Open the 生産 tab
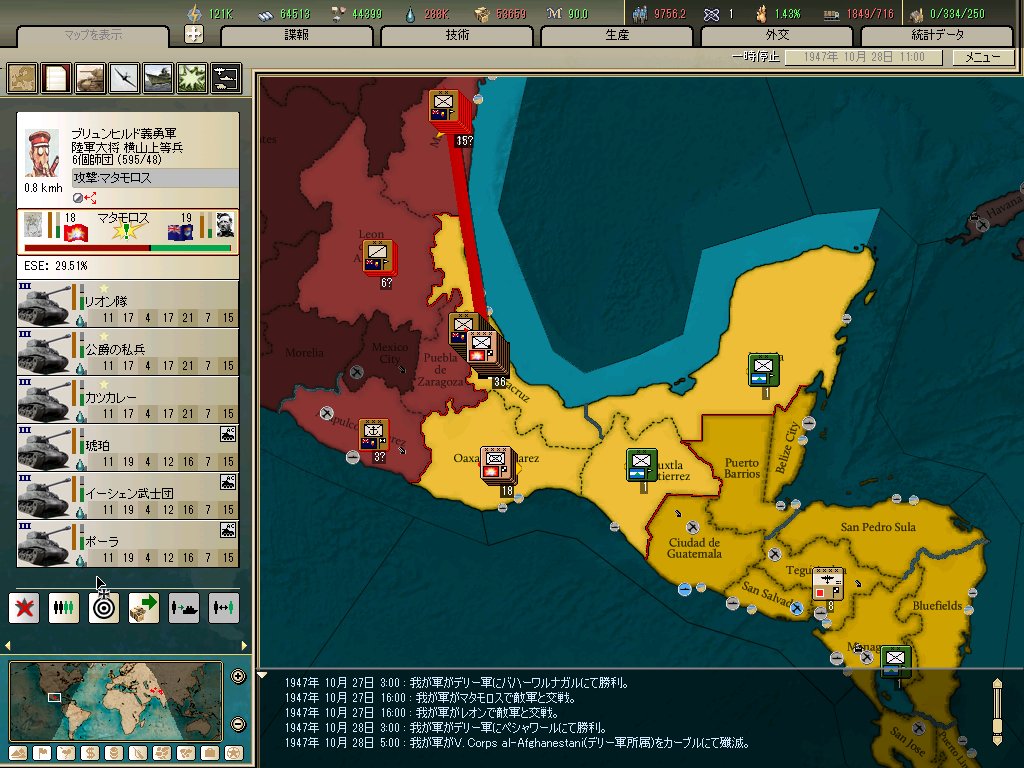 click(x=616, y=35)
